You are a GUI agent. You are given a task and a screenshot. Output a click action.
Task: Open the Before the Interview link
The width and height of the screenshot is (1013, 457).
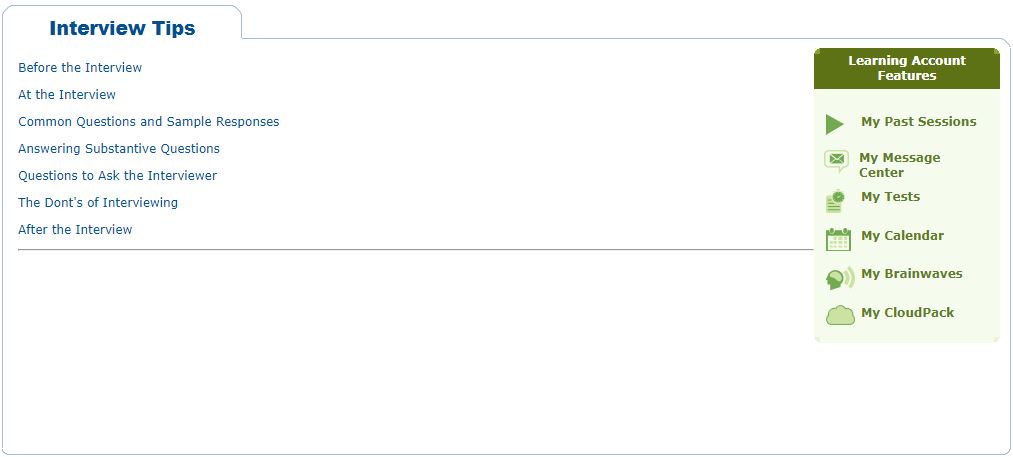[80, 68]
